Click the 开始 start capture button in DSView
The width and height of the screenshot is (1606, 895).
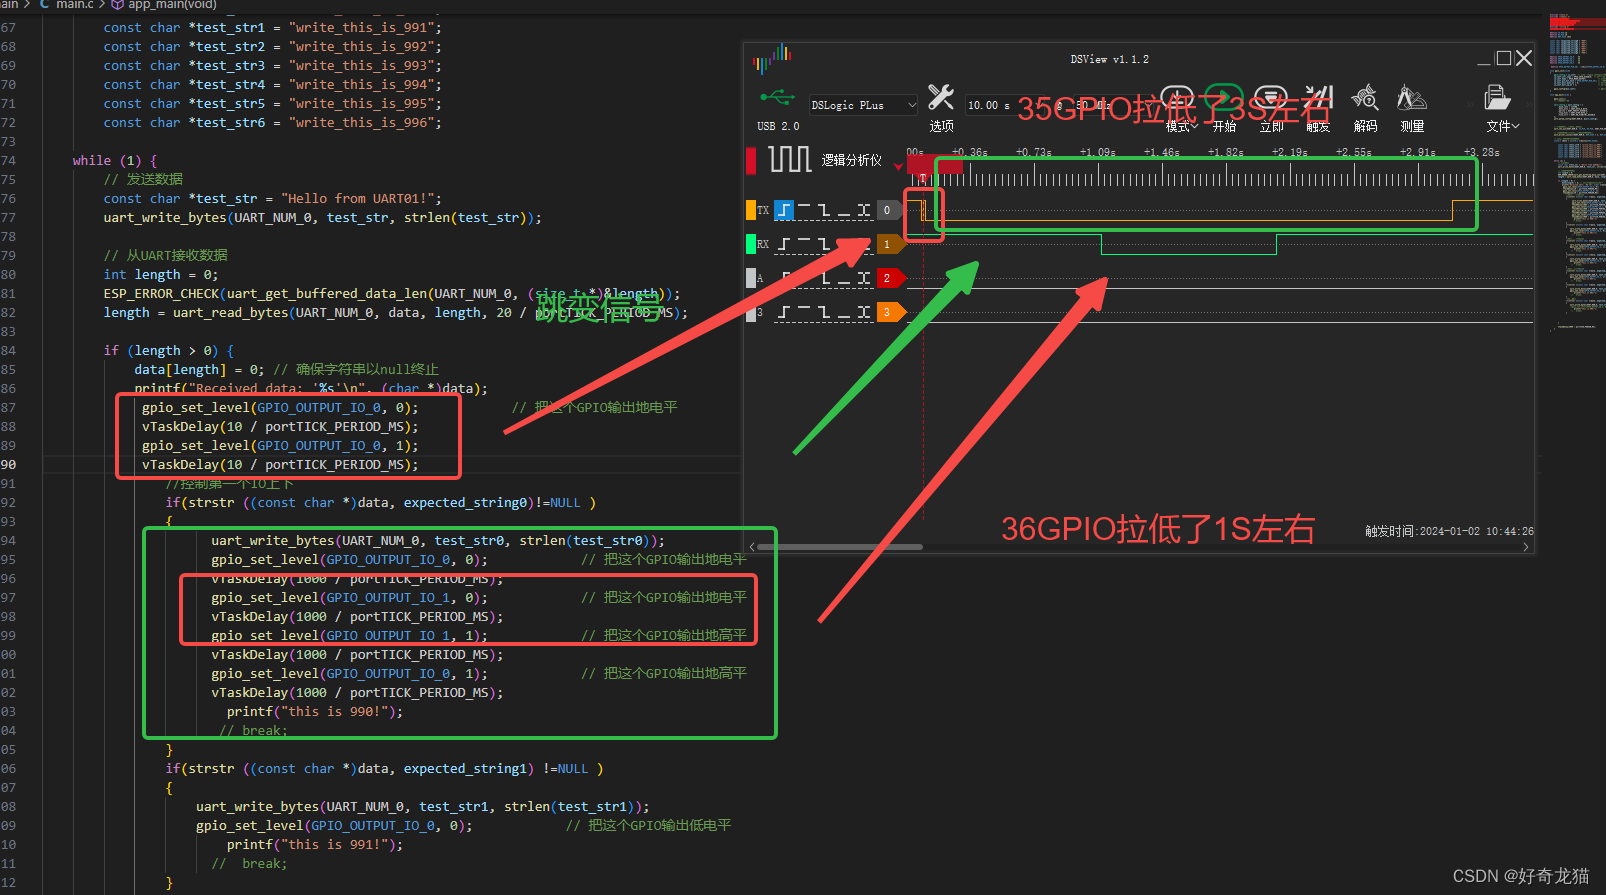point(1224,108)
